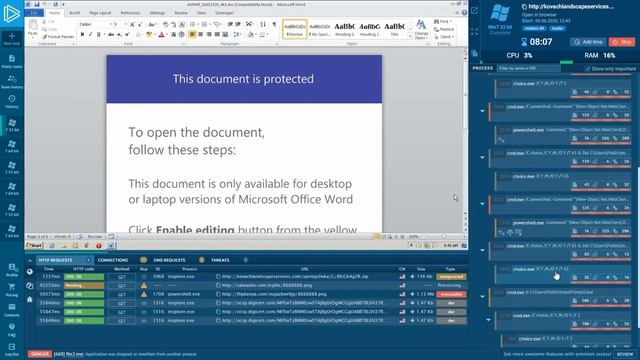This screenshot has width=640, height=360.
Task: Click the red executable type badge
Action: pyautogui.click(x=451, y=294)
